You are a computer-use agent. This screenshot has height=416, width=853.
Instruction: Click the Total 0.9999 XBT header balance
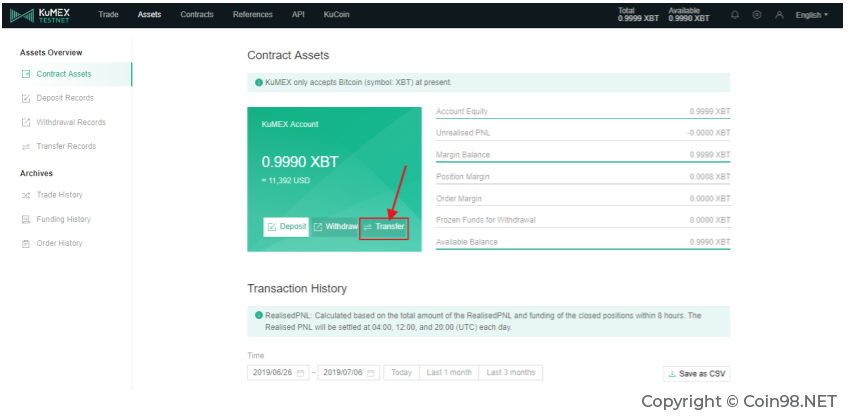638,15
